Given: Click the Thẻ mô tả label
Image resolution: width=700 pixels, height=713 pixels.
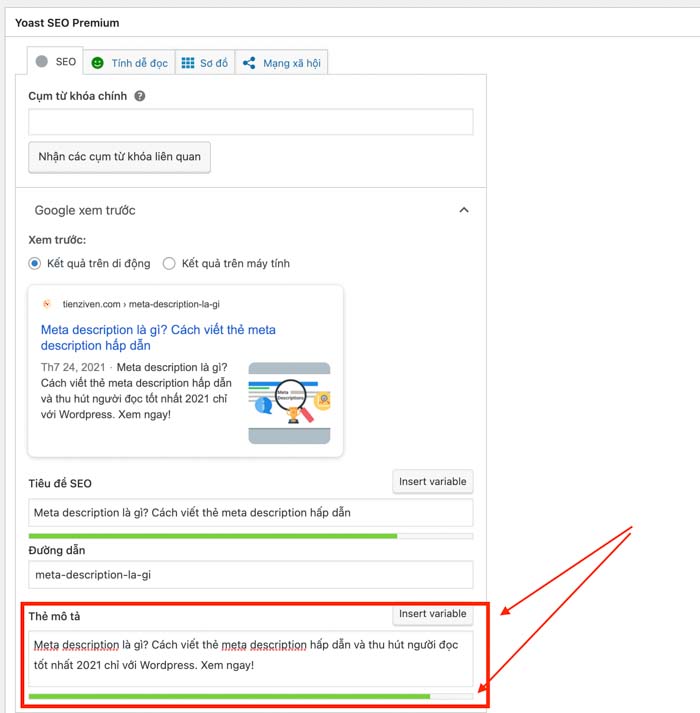Looking at the screenshot, I should [54, 616].
